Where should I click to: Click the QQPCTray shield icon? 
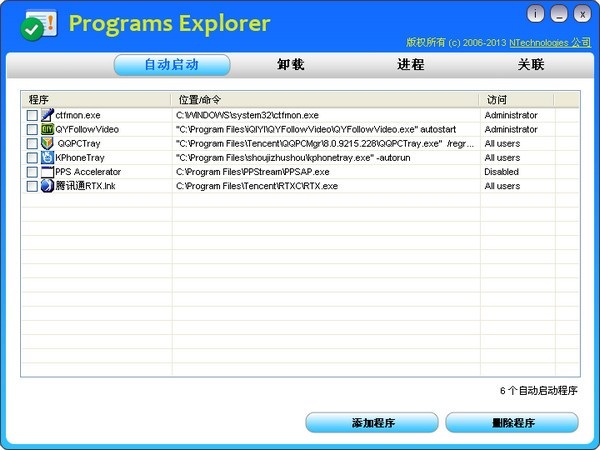click(x=47, y=143)
